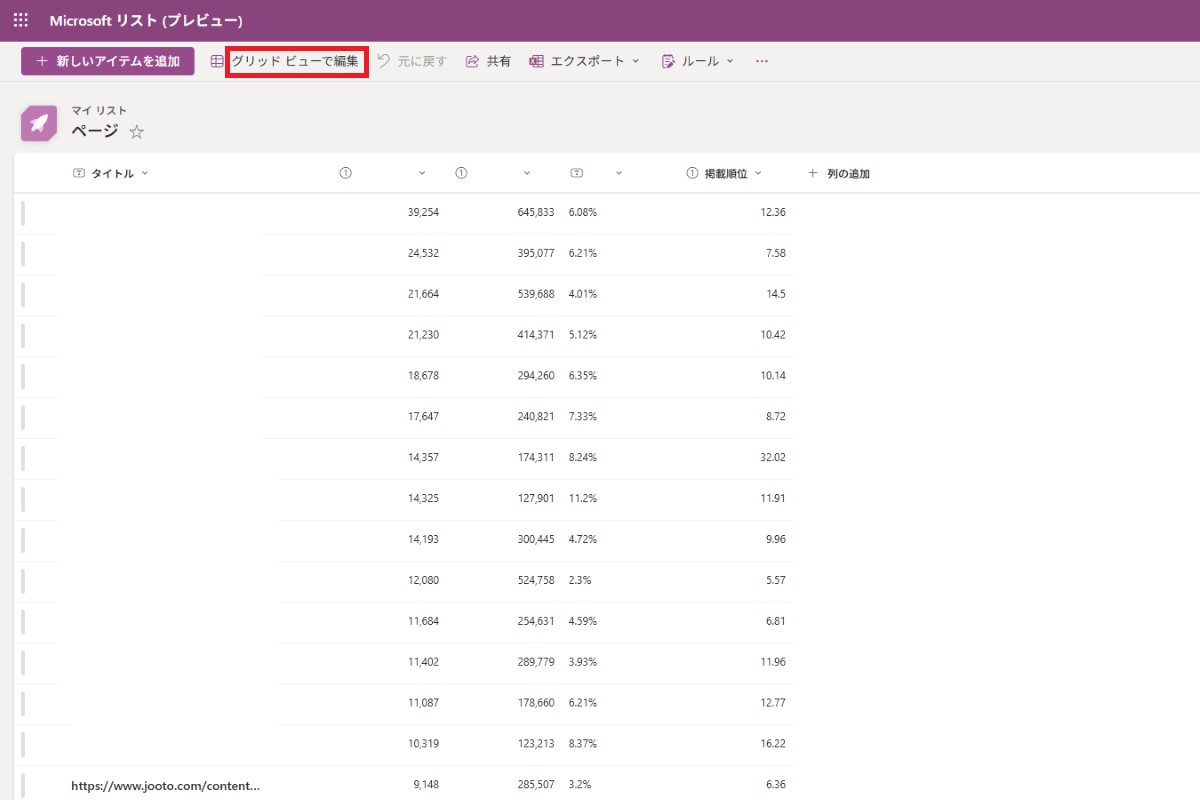This screenshot has width=1200, height=800.
Task: Click the cell value 8.37%
Action: (583, 744)
